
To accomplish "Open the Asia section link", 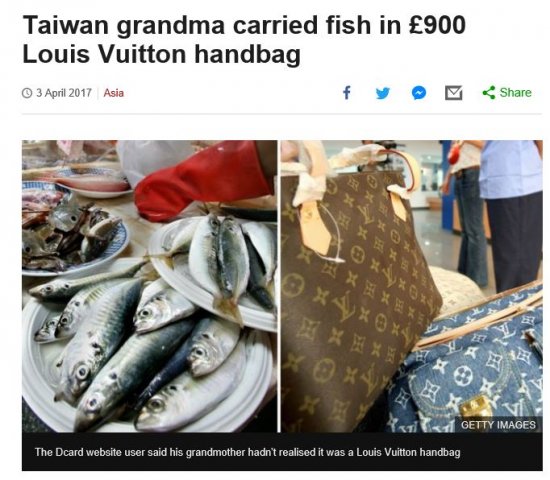I will click(114, 93).
